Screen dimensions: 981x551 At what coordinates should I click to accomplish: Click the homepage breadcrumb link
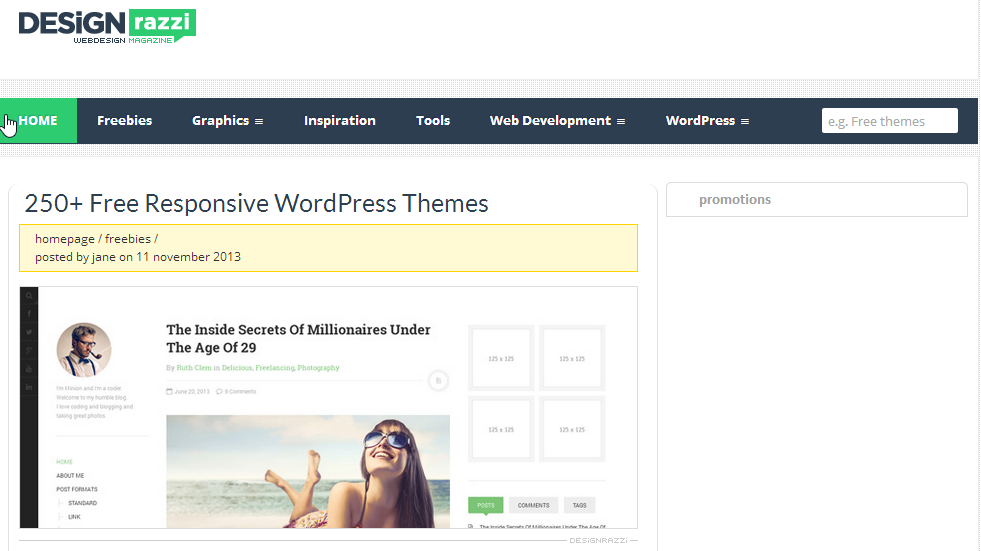point(64,239)
